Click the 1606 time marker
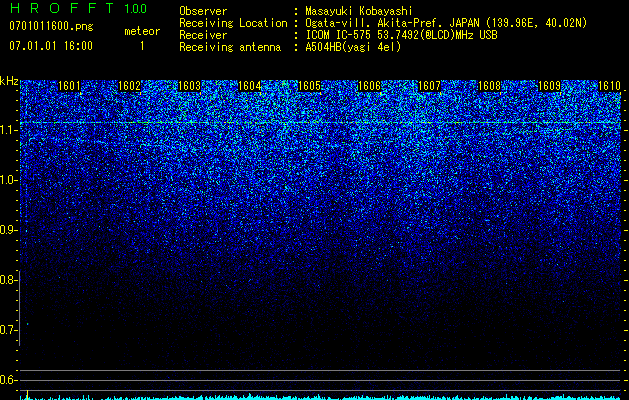This screenshot has width=629, height=400. [x=369, y=86]
